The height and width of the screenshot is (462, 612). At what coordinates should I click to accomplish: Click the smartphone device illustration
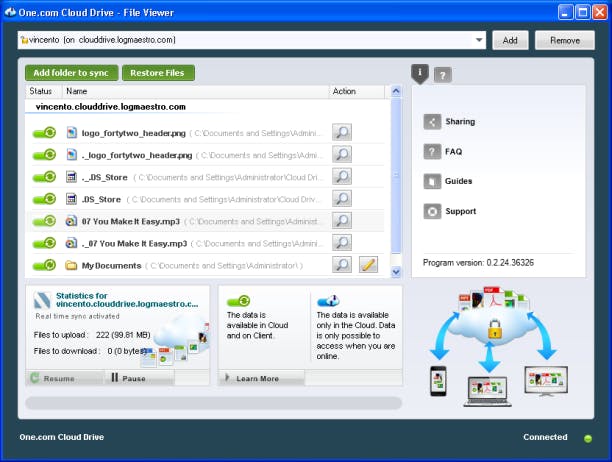click(x=438, y=381)
